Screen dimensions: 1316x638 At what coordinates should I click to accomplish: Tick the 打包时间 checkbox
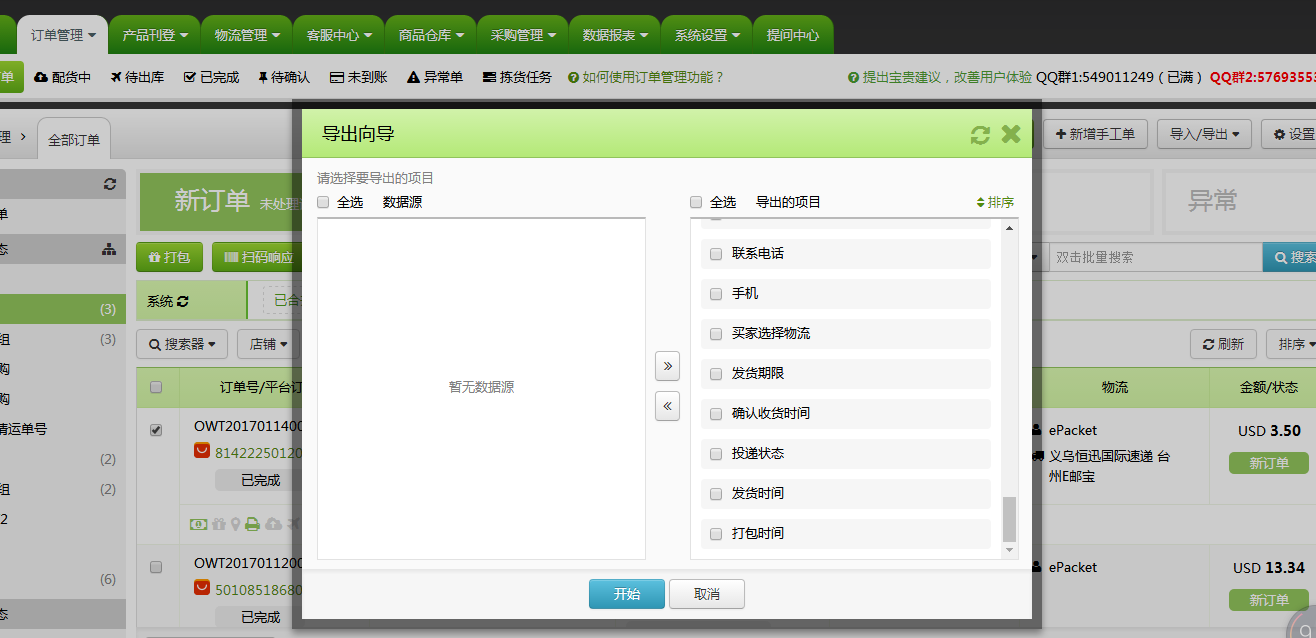(716, 534)
